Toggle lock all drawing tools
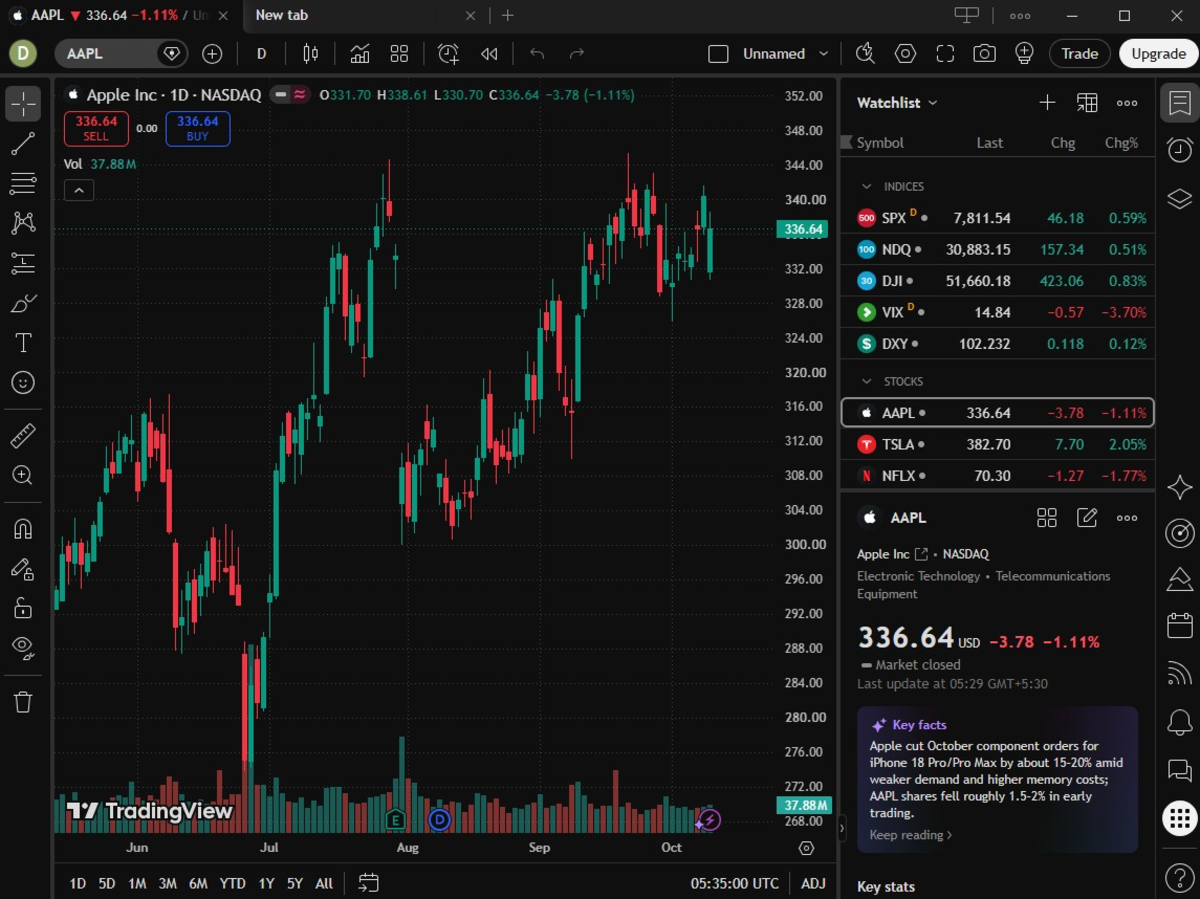This screenshot has height=899, width=1200. click(x=23, y=608)
